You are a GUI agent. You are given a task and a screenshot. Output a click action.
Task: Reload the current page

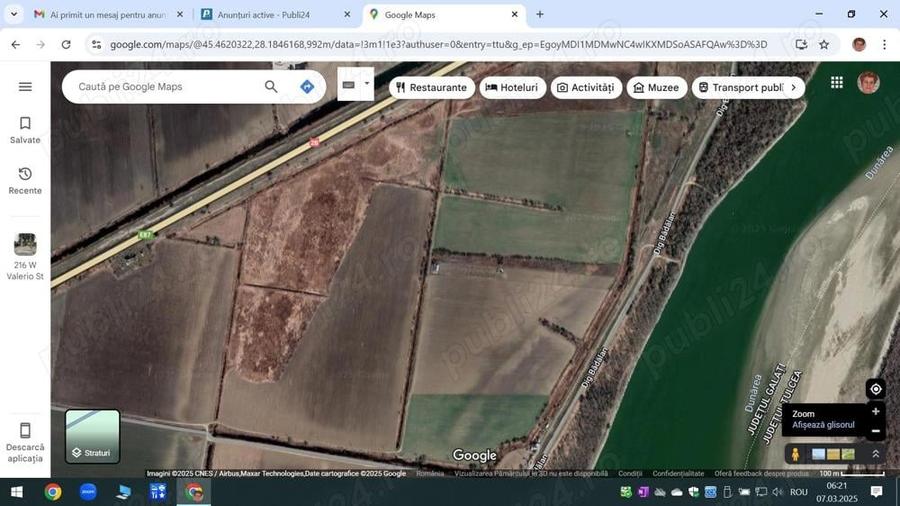coord(66,44)
